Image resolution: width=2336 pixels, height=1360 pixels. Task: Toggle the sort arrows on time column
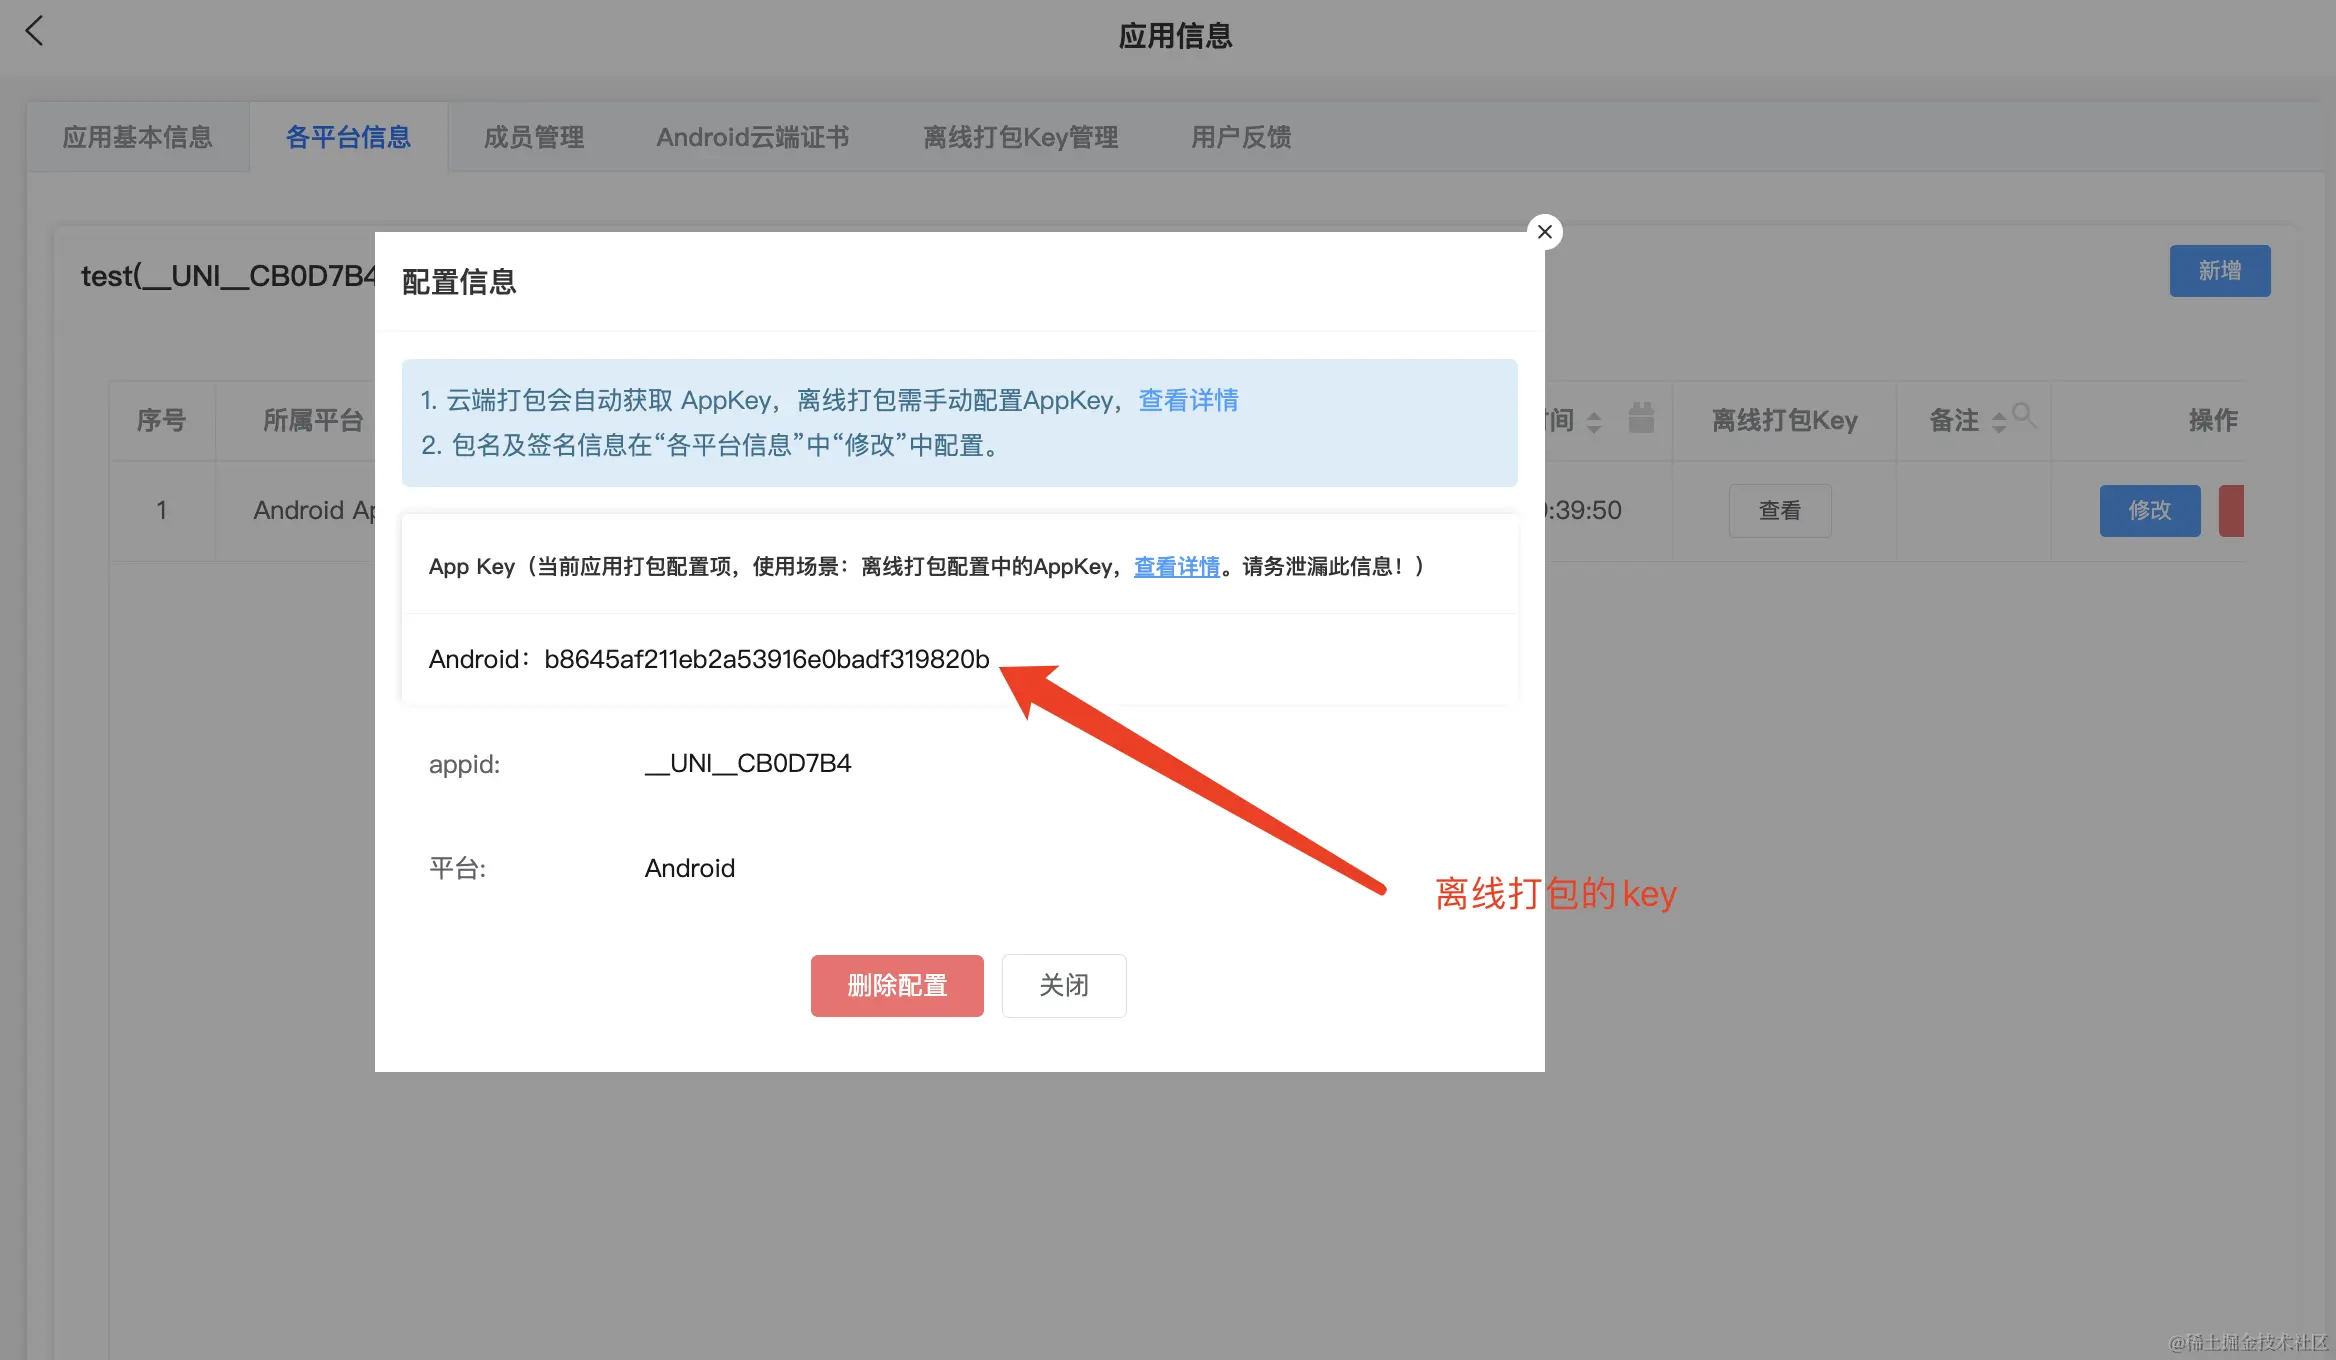pos(1594,422)
